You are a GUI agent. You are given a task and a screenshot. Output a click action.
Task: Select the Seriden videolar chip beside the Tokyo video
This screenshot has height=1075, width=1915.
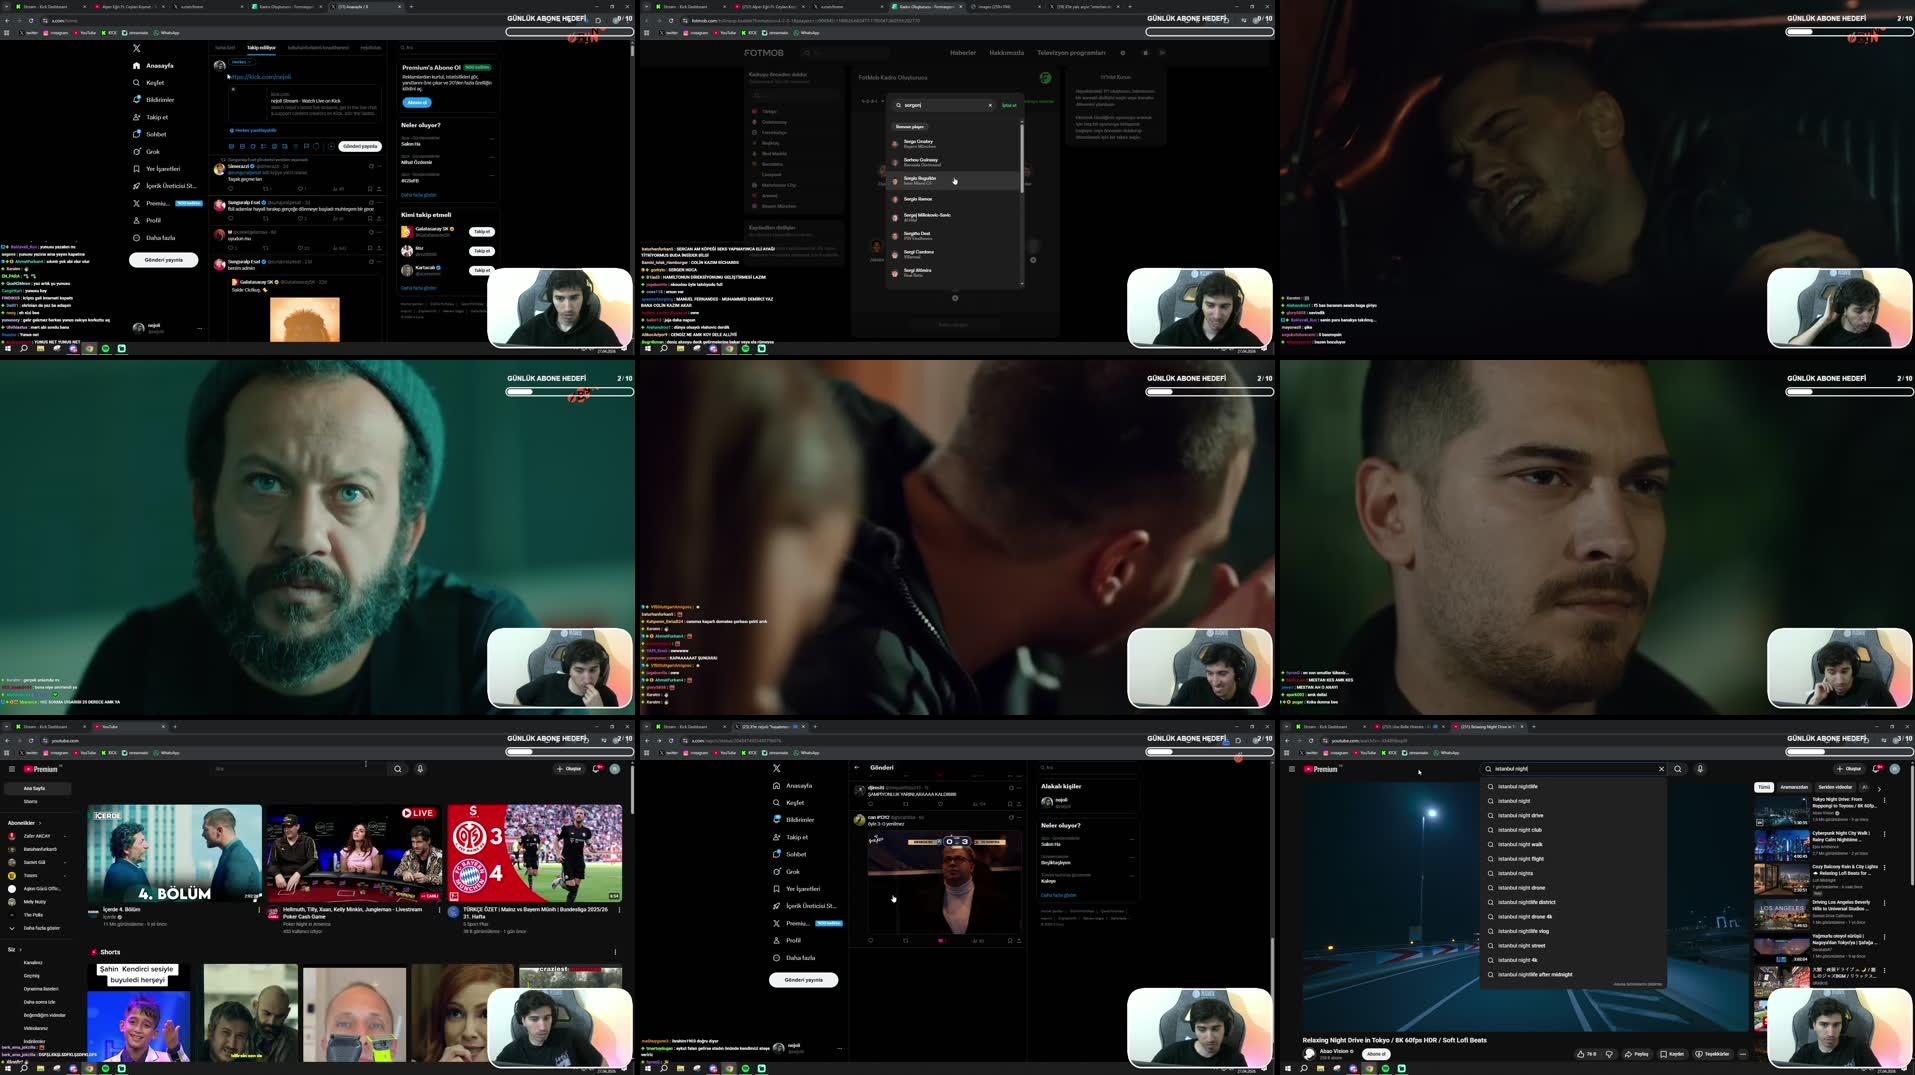[1835, 788]
